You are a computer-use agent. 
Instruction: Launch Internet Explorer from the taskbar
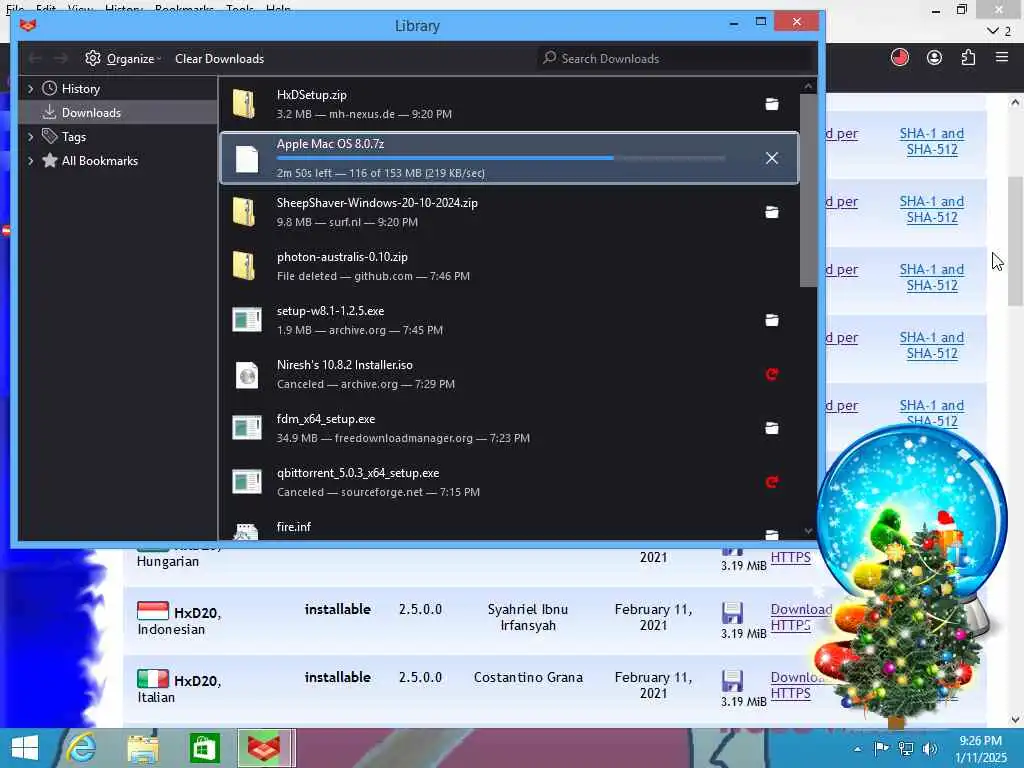tap(81, 748)
